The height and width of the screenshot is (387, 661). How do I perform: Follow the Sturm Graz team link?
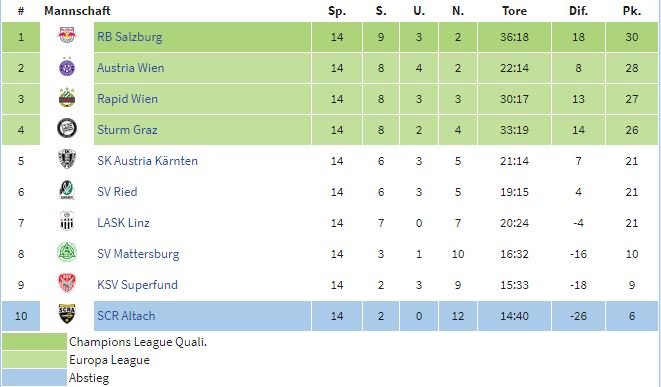click(127, 129)
